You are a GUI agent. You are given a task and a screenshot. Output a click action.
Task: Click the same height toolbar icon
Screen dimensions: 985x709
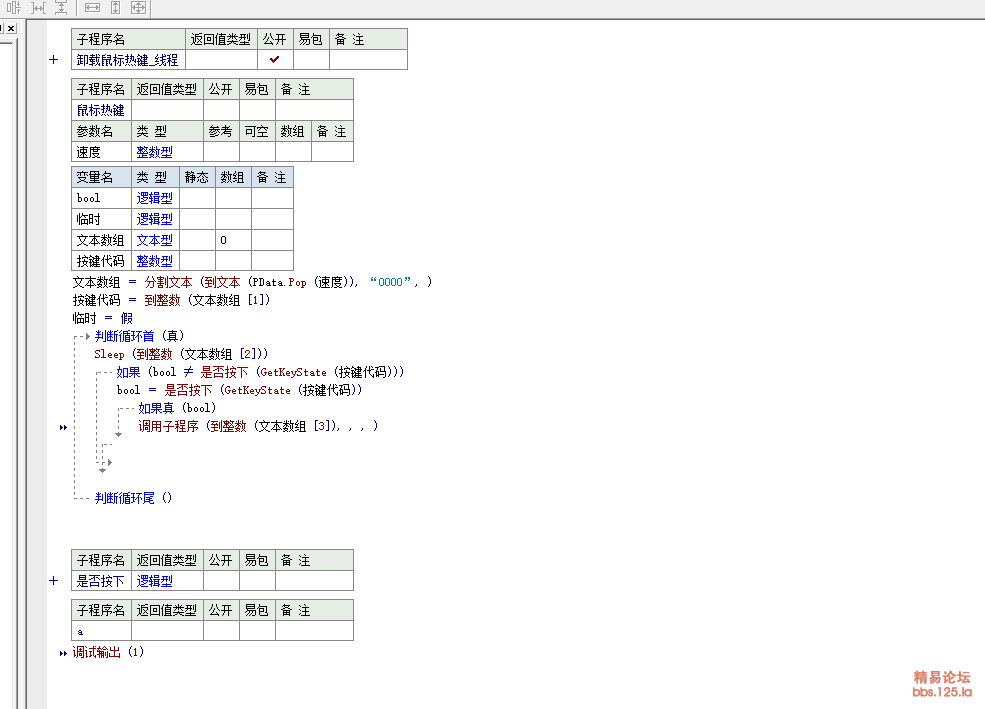[116, 8]
